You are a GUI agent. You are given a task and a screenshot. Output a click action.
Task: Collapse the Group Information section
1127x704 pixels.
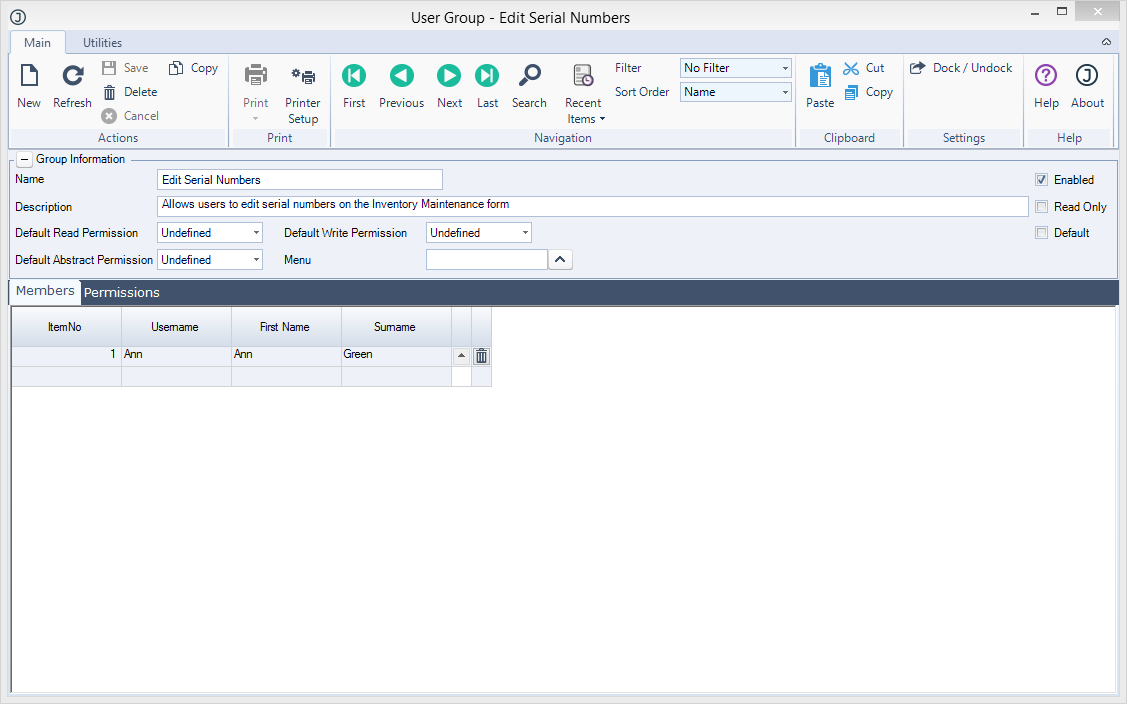[x=24, y=159]
